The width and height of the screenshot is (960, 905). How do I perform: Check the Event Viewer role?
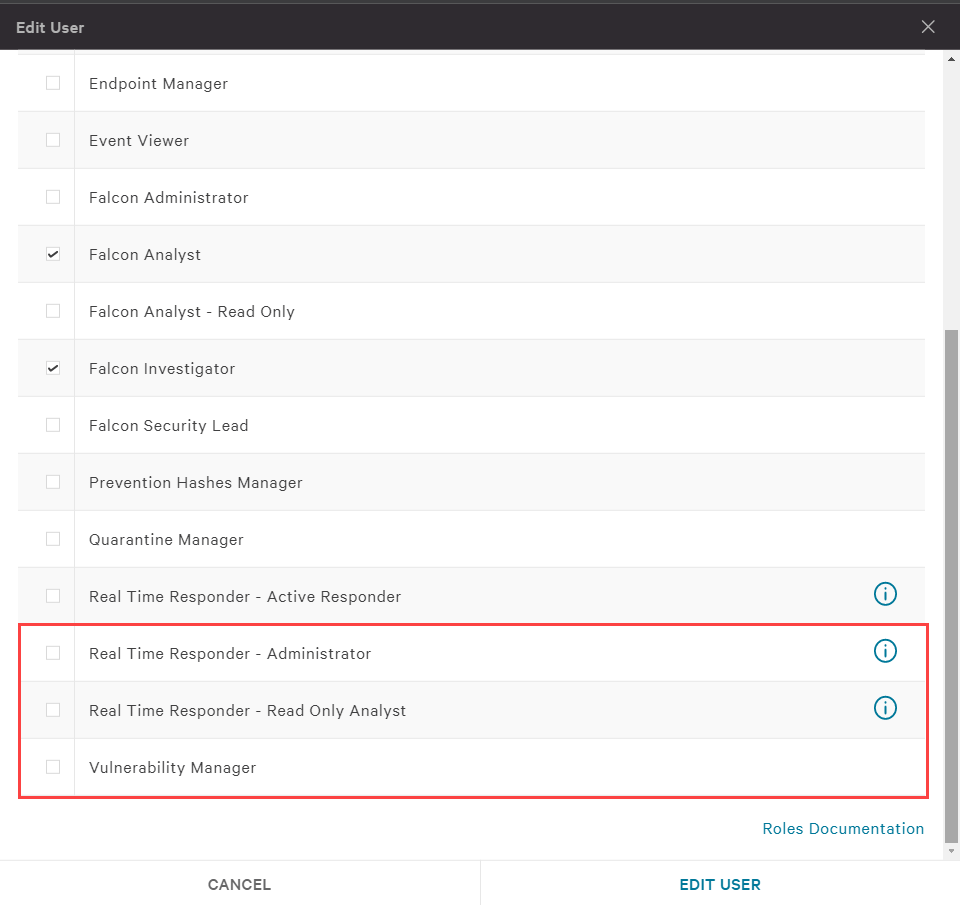(53, 140)
